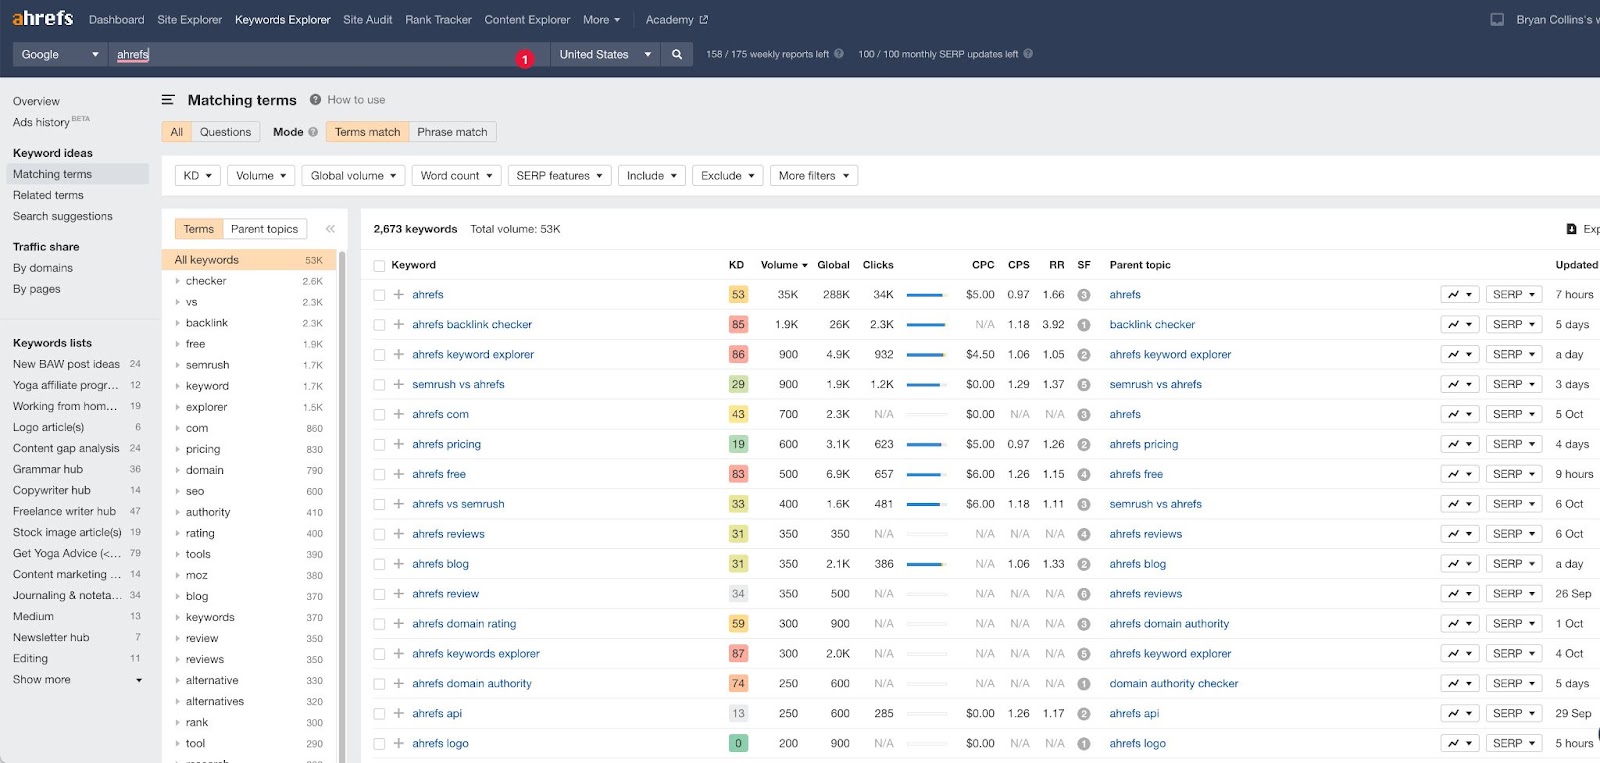Check the ahrefs free row checkbox
This screenshot has height=763, width=1600.
(379, 475)
